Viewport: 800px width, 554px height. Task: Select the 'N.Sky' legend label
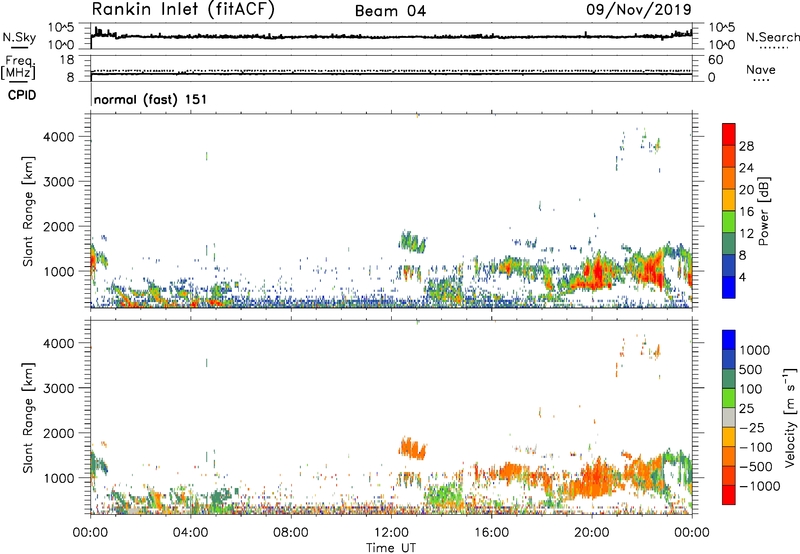coord(19,37)
